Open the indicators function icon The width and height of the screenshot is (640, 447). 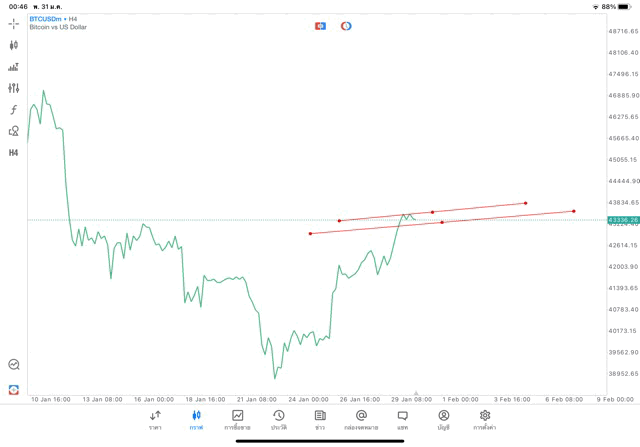tap(14, 109)
